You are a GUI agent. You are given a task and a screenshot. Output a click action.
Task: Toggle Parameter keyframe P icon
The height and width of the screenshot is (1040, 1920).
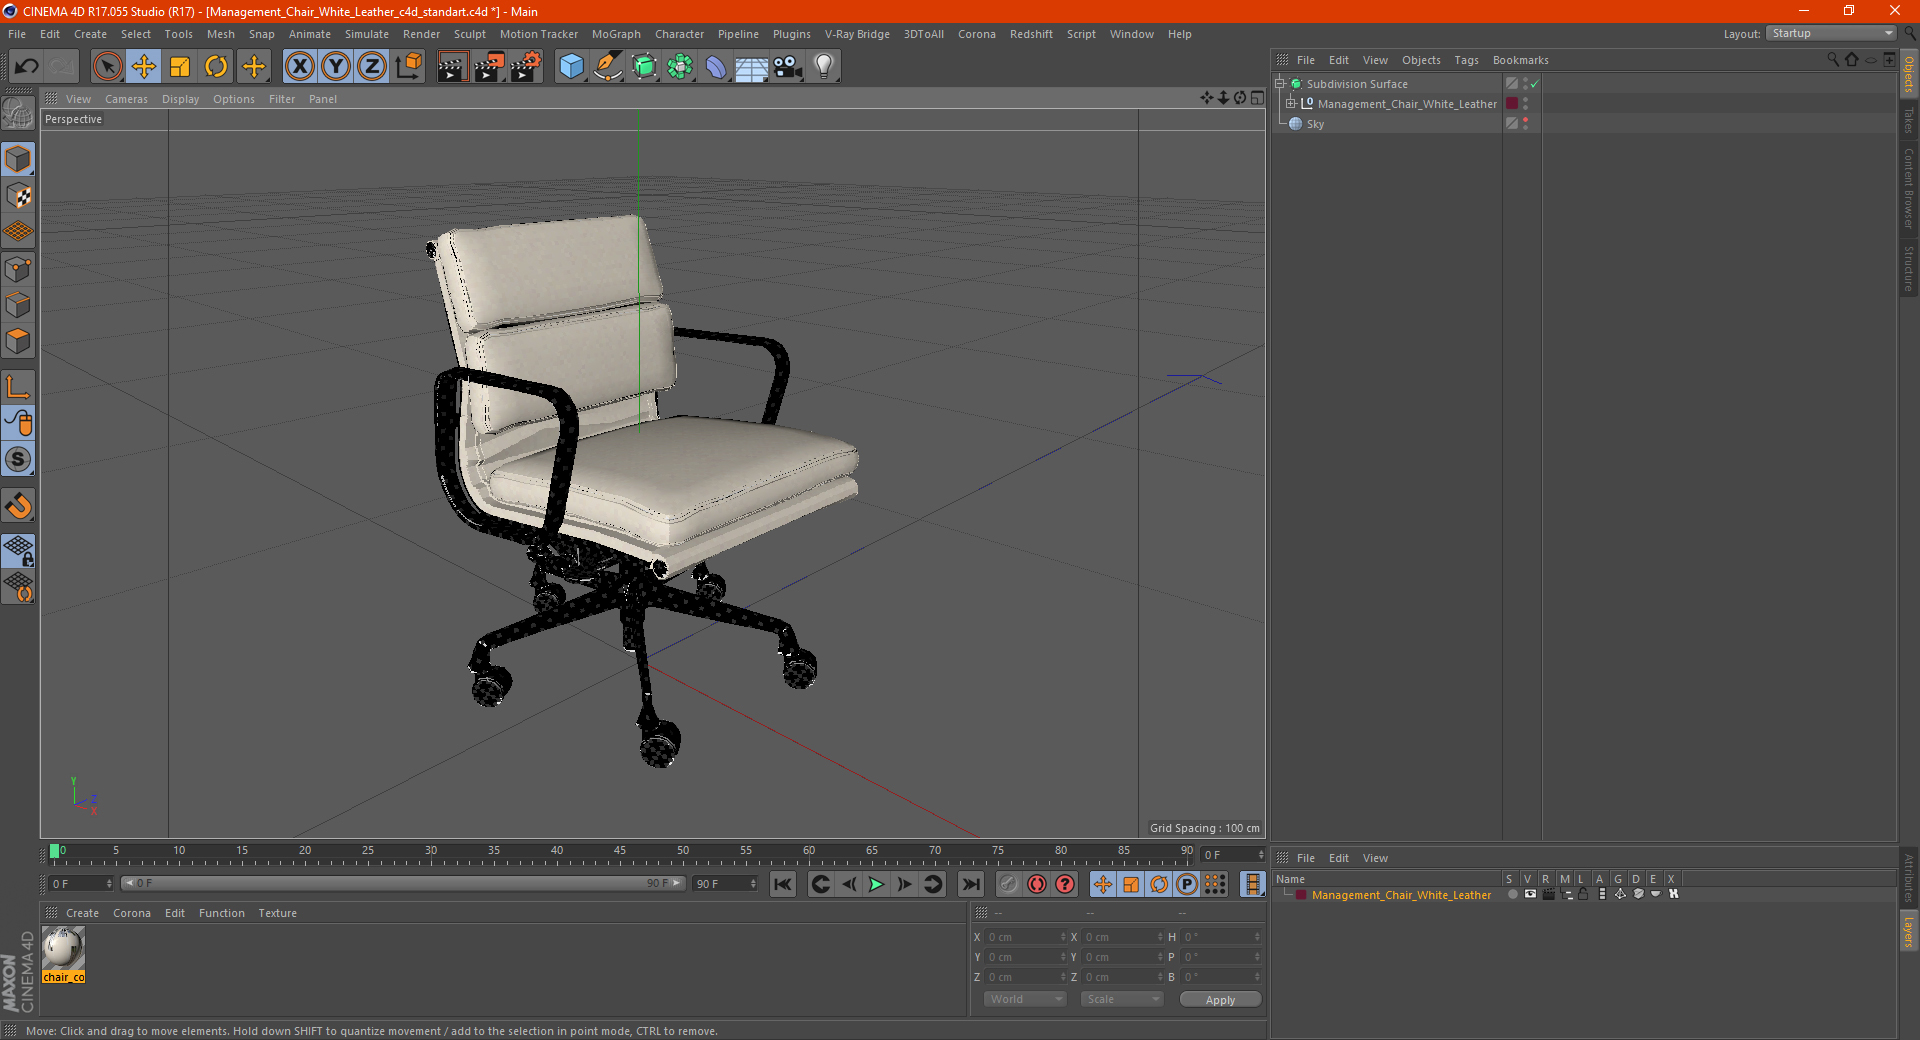(1186, 884)
